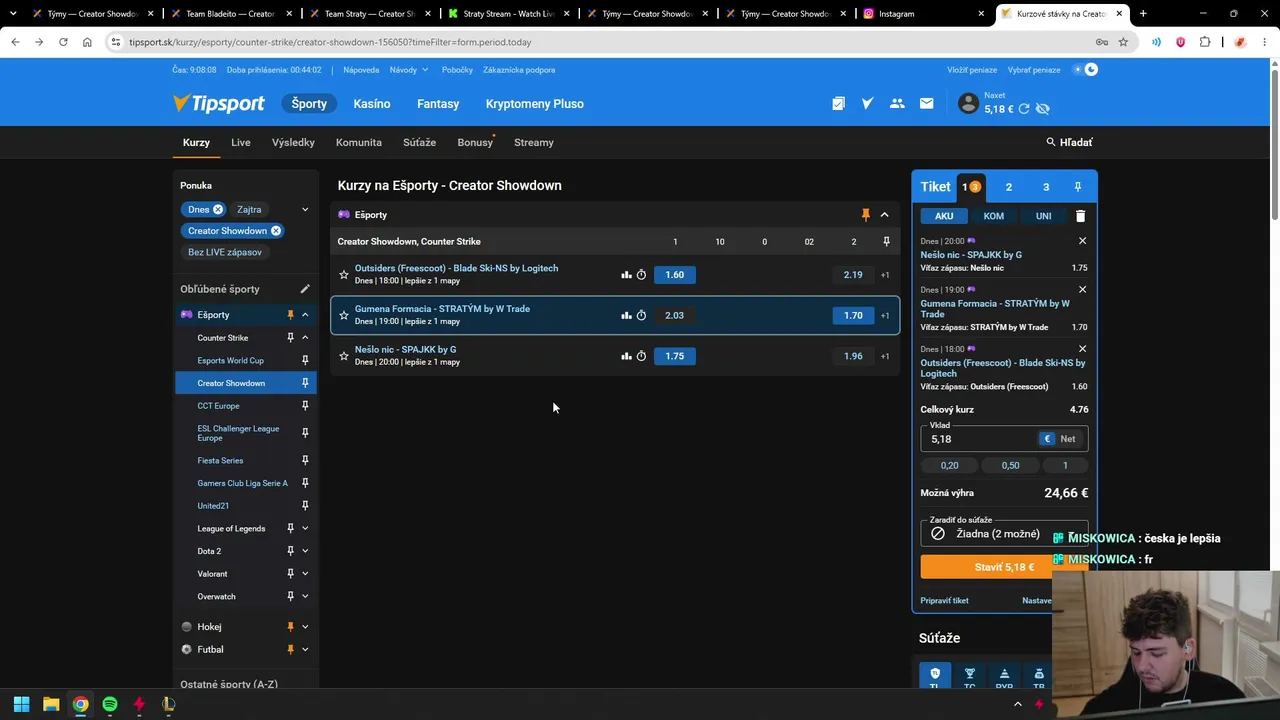Collapse the Ešporty odds section
This screenshot has width=1280, height=720.
pyautogui.click(x=884, y=215)
